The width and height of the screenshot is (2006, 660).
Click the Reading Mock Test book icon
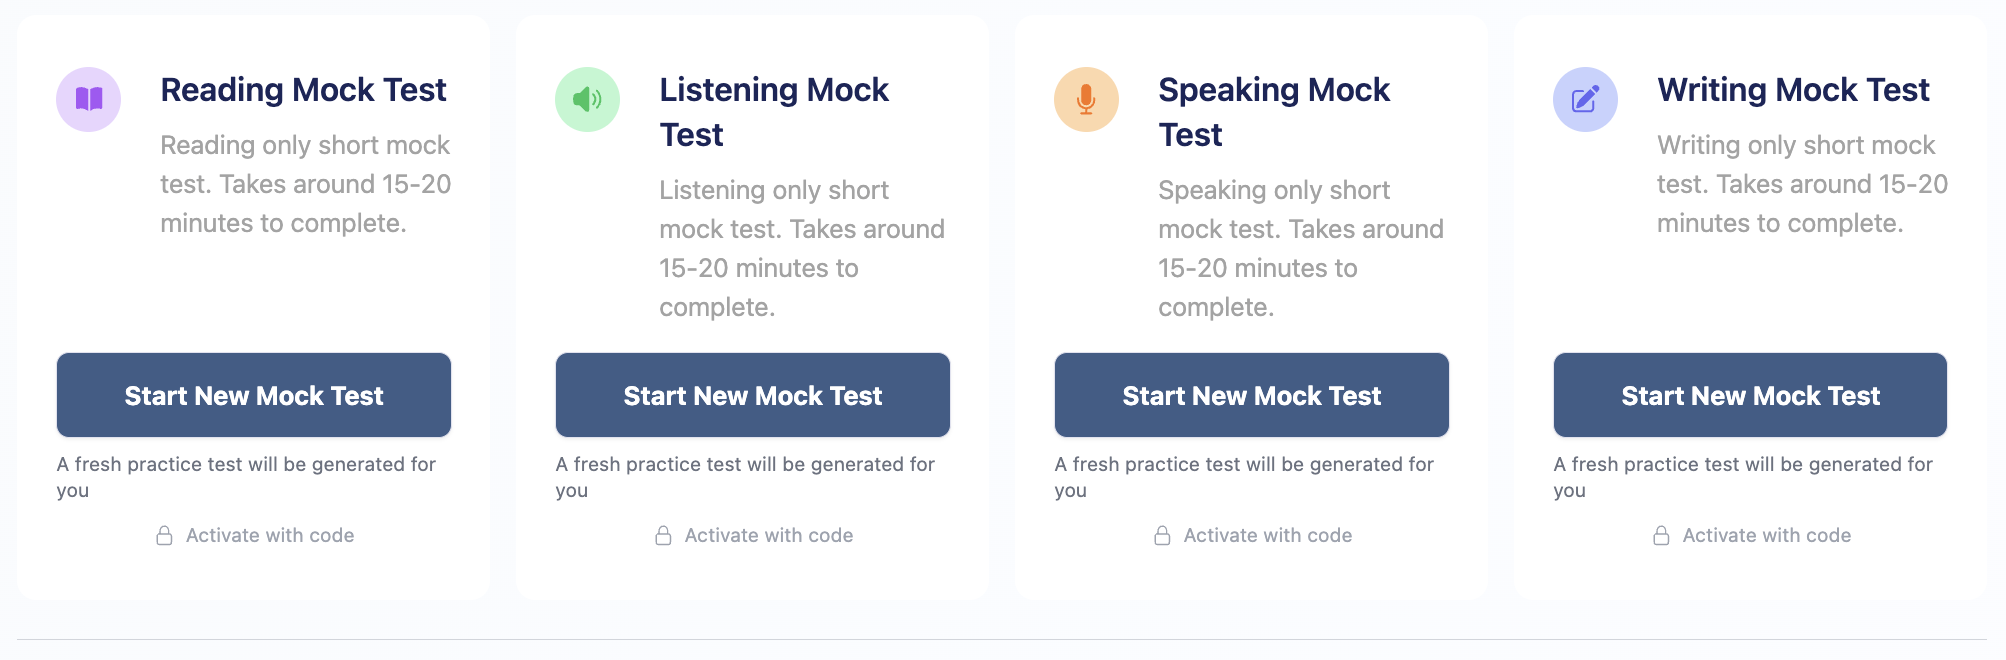pyautogui.click(x=88, y=99)
